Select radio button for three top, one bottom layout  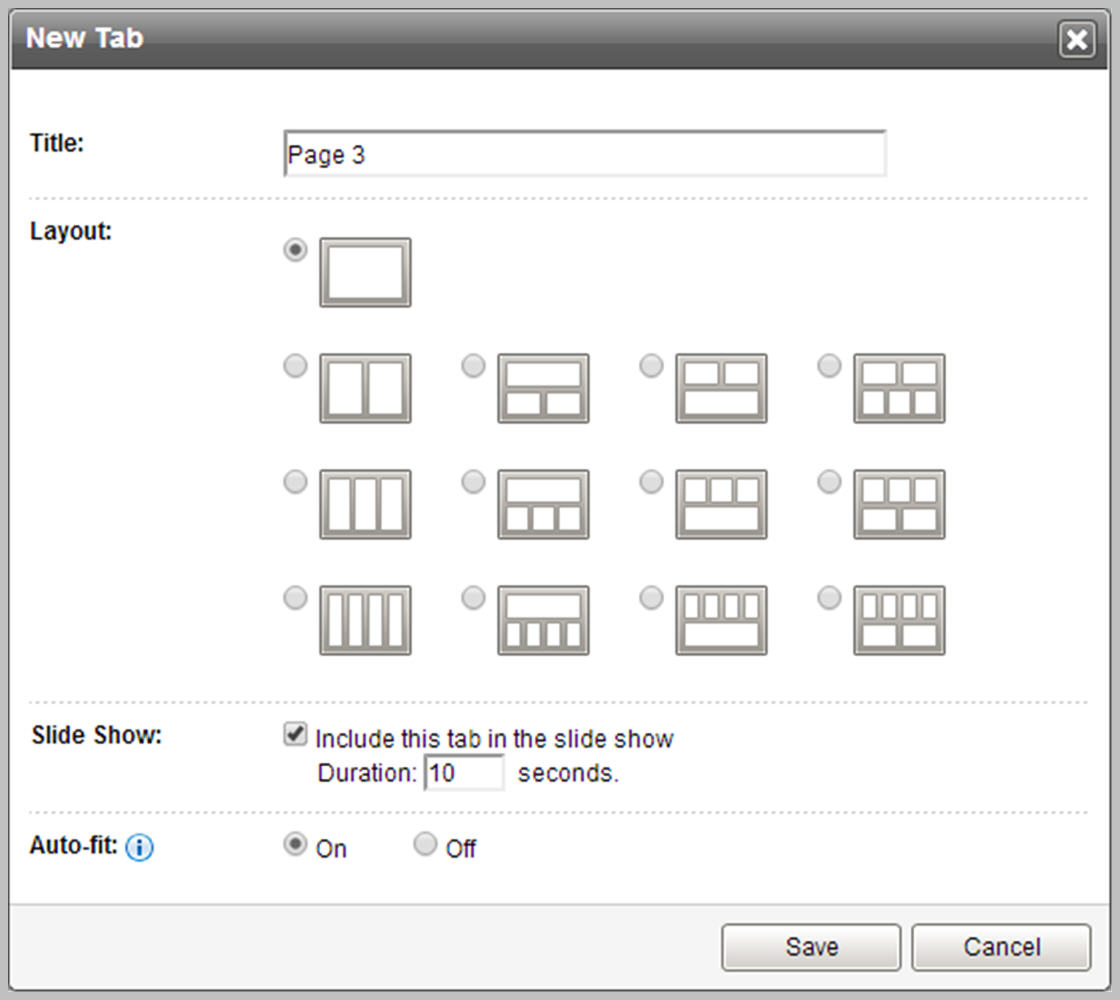tap(651, 483)
